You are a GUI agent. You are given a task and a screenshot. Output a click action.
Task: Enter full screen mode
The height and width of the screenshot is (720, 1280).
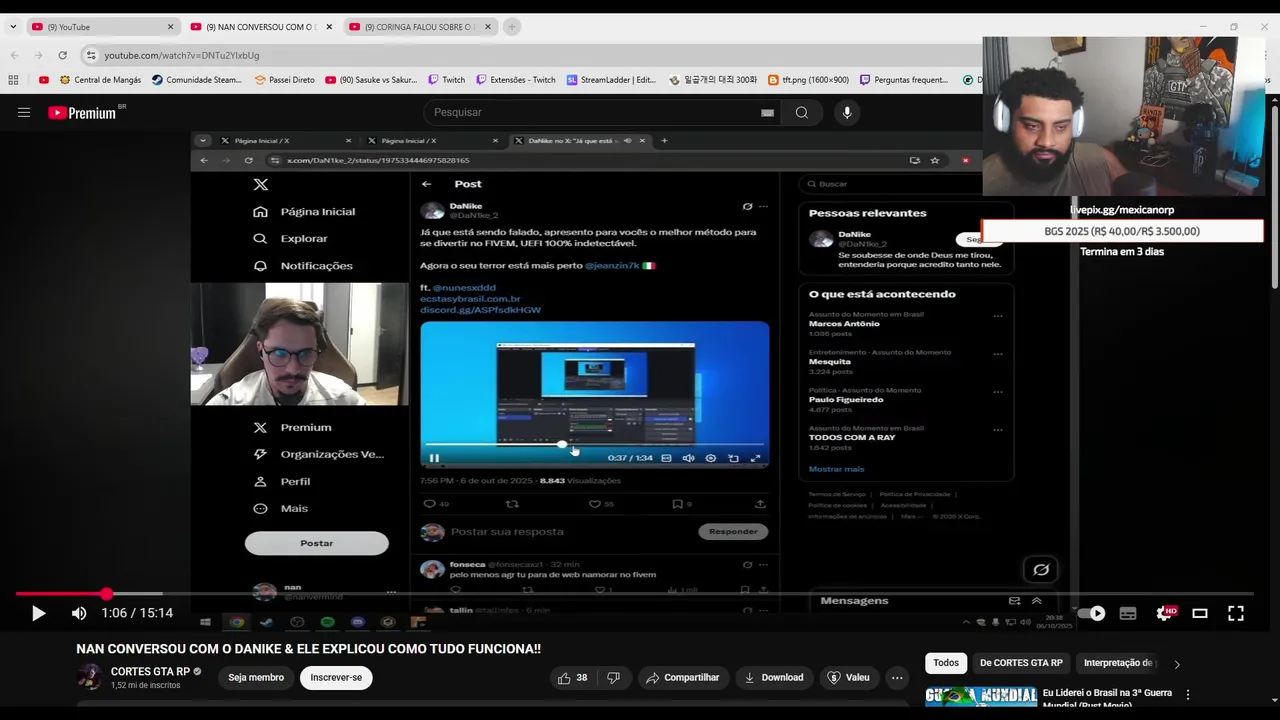(x=1236, y=613)
